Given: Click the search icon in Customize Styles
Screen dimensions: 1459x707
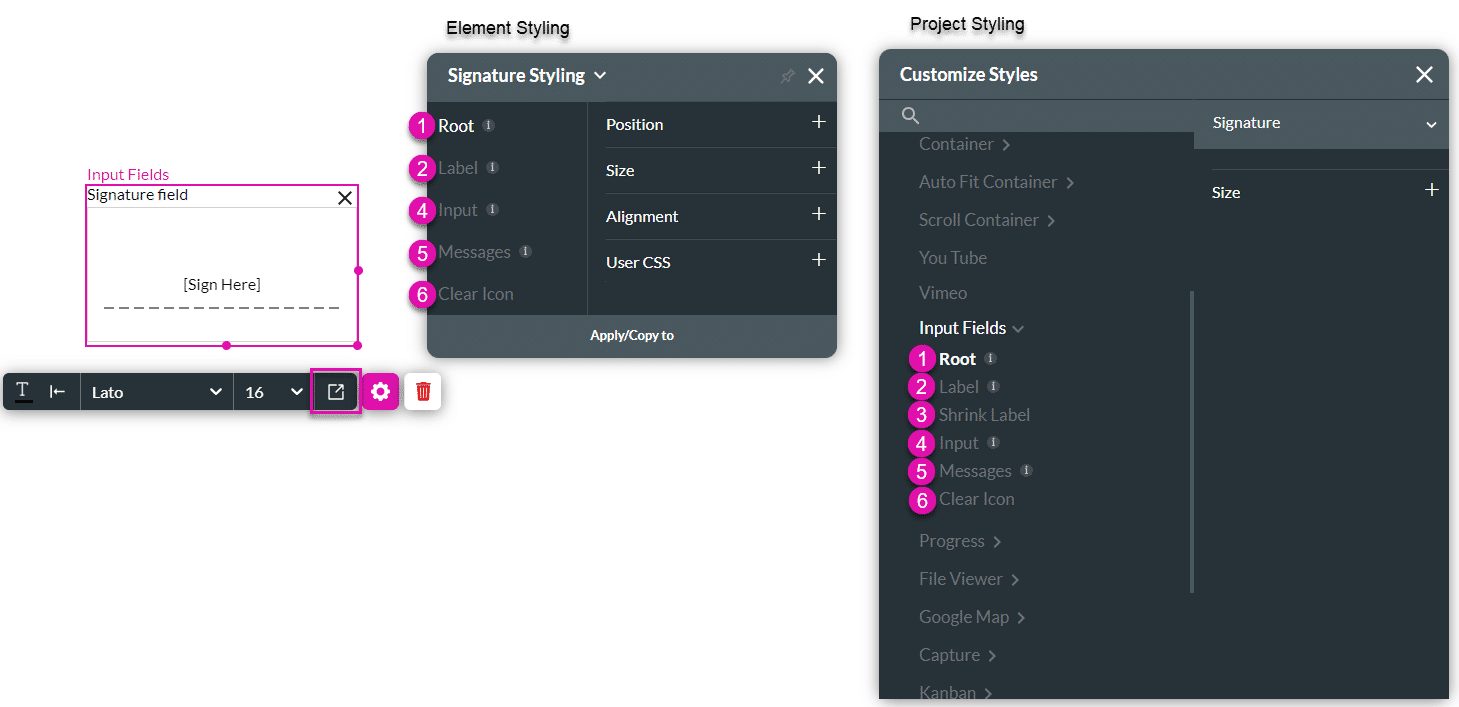Looking at the screenshot, I should (x=910, y=116).
